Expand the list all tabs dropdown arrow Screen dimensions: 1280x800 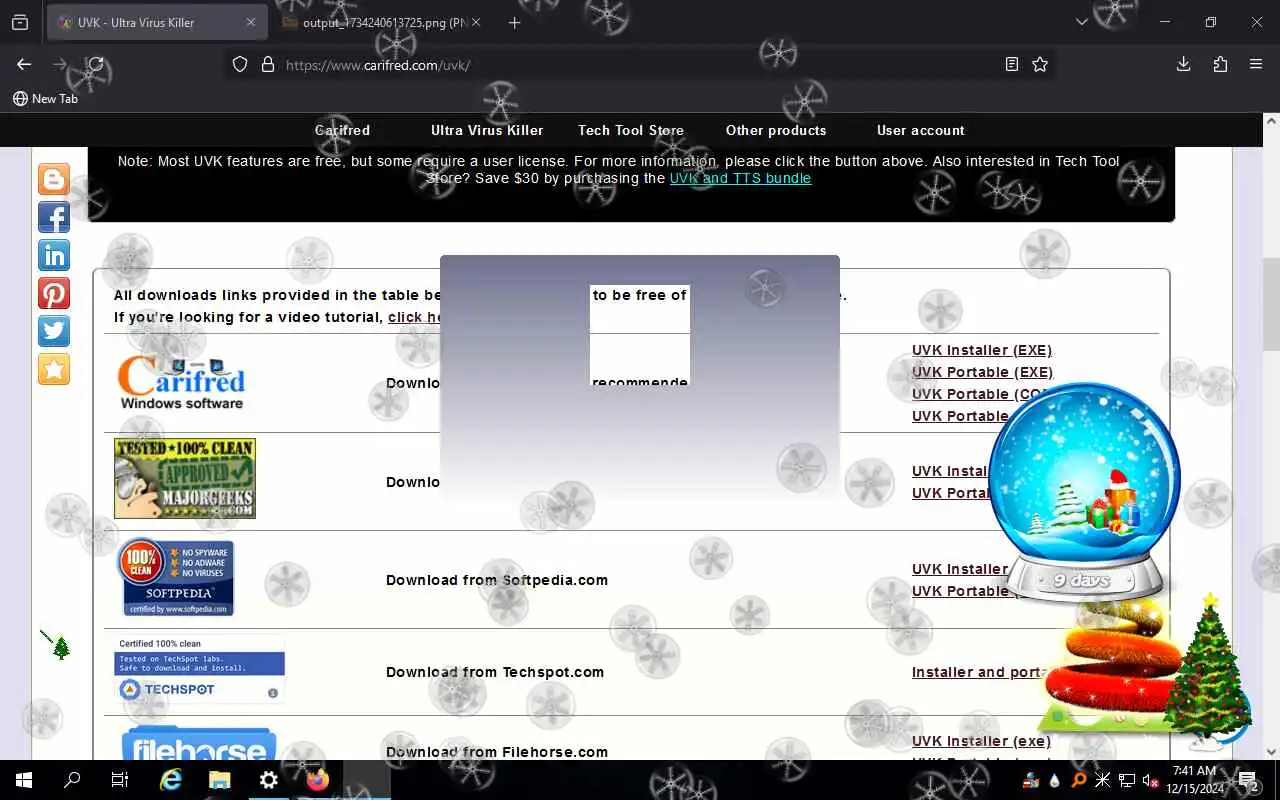point(1081,22)
